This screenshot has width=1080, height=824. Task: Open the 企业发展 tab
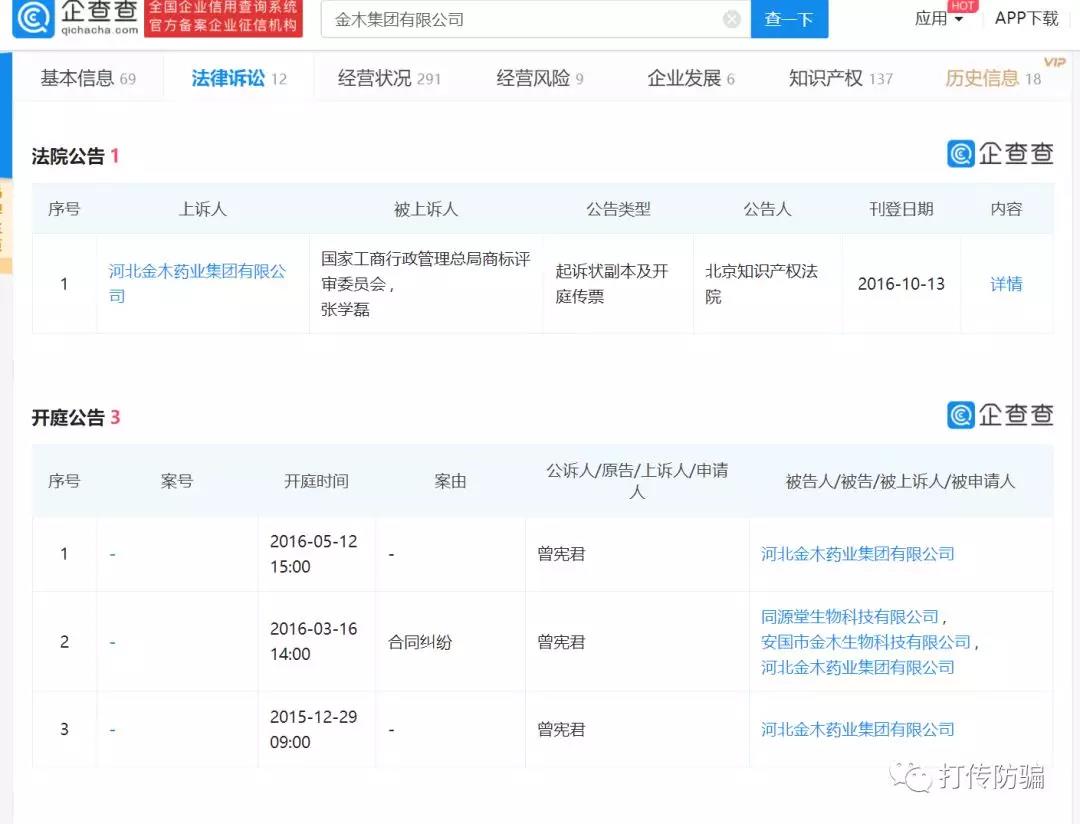[690, 79]
